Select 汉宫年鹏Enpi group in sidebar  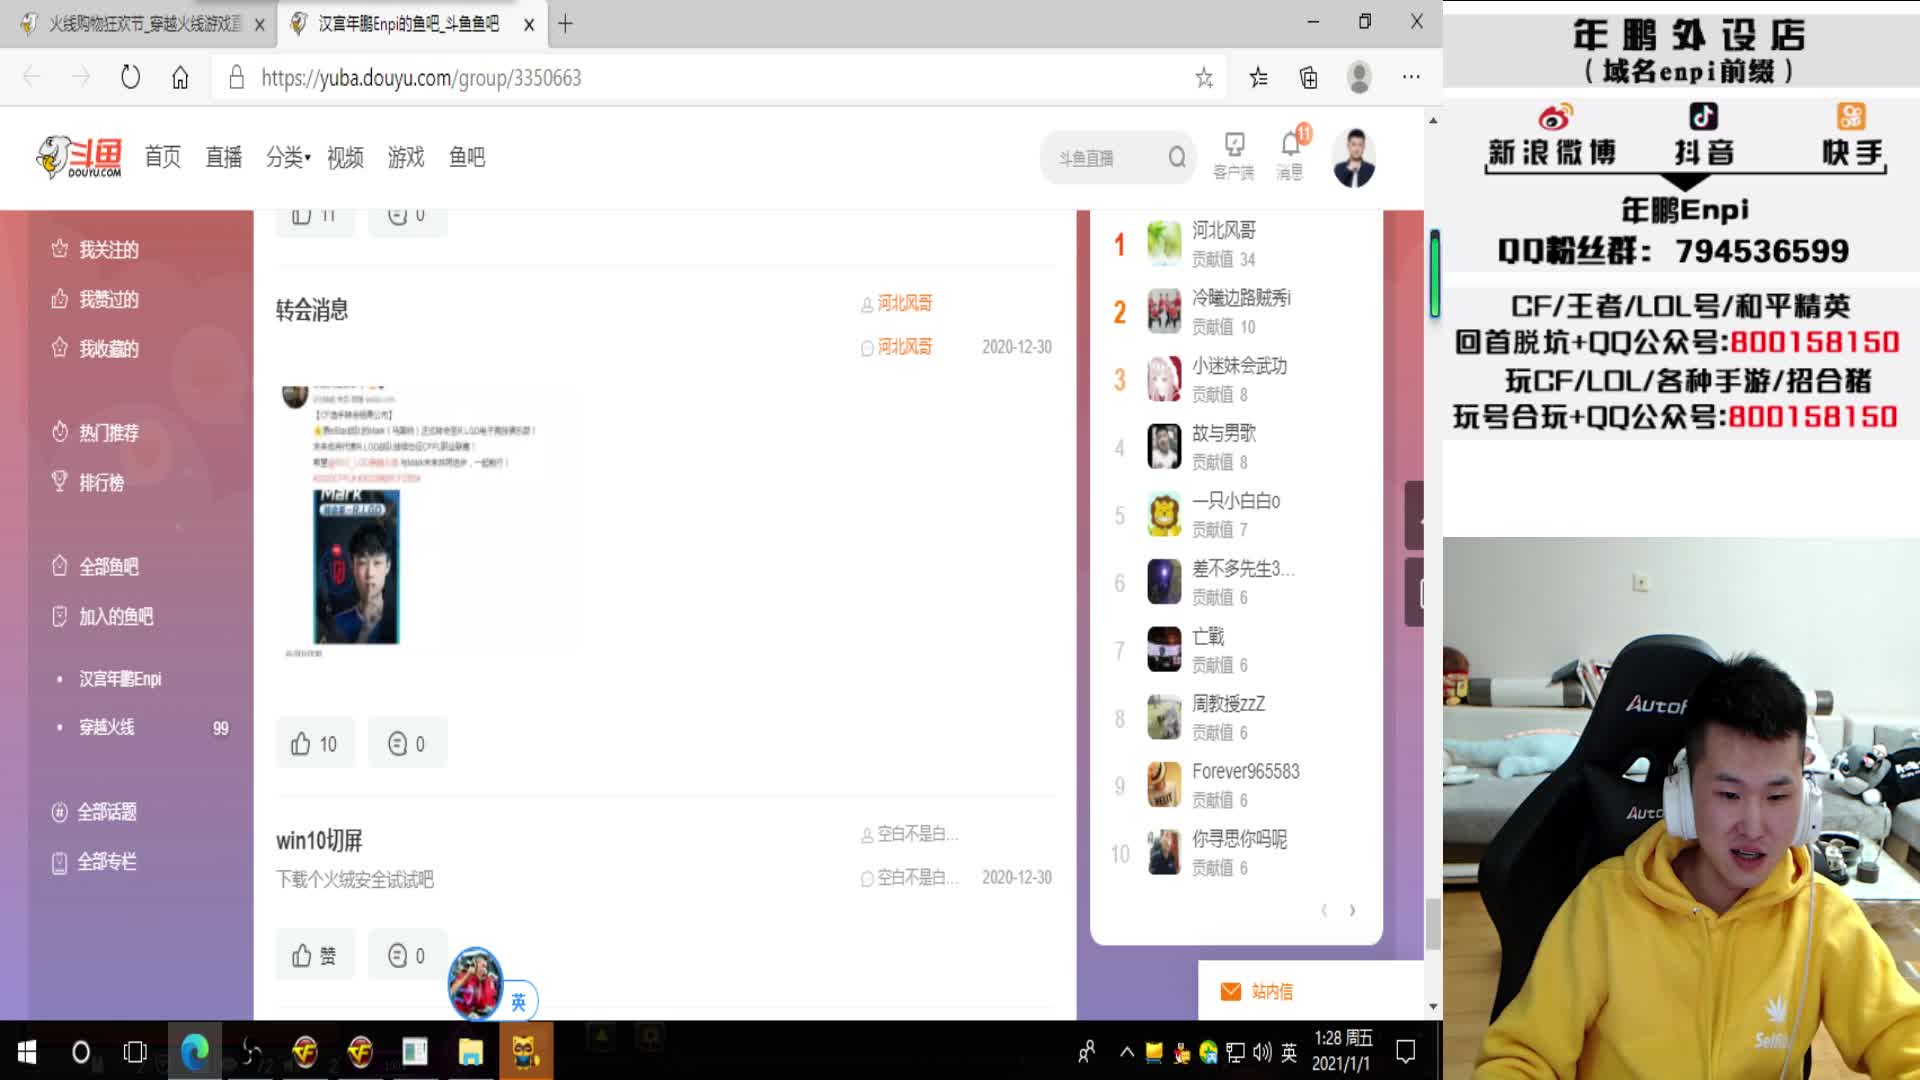(x=120, y=678)
